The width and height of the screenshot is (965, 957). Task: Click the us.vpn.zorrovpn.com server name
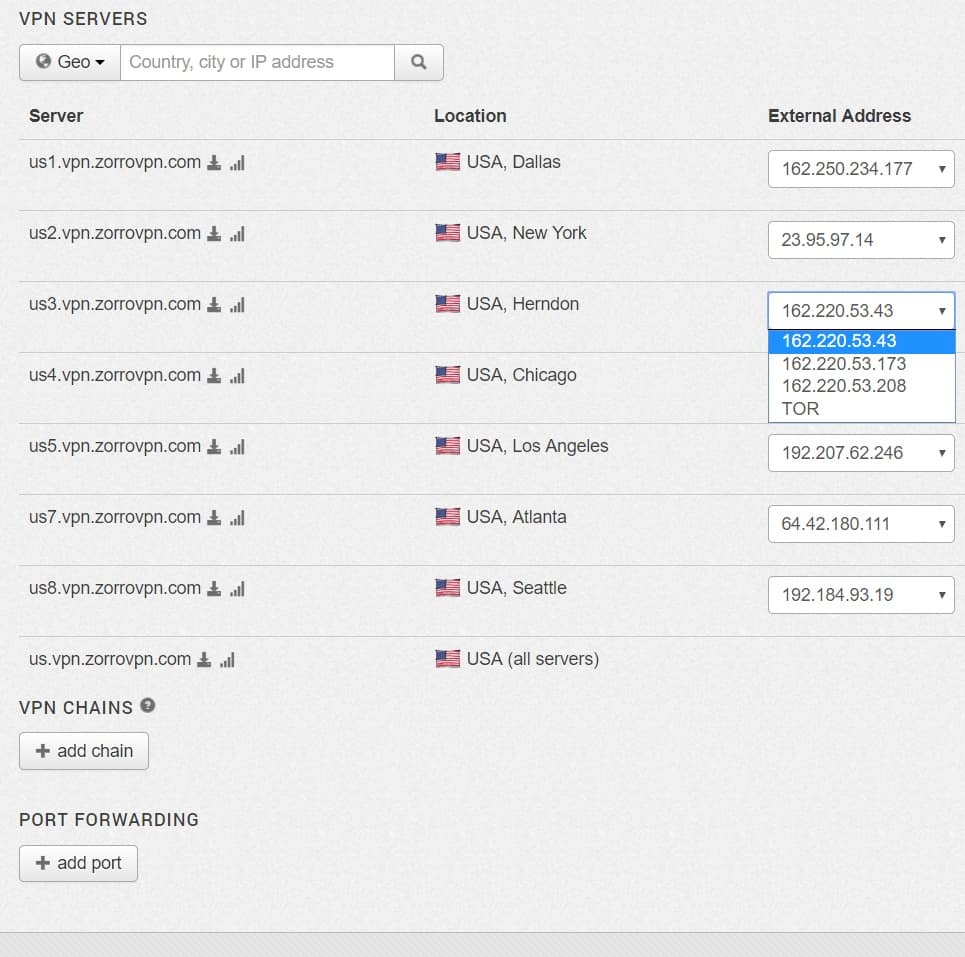point(110,659)
